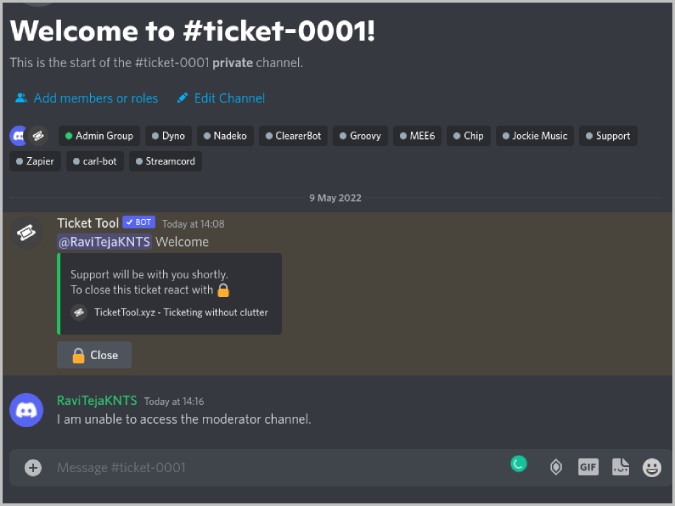Select the Jockie Music role chip
The width and height of the screenshot is (675, 506).
535,136
